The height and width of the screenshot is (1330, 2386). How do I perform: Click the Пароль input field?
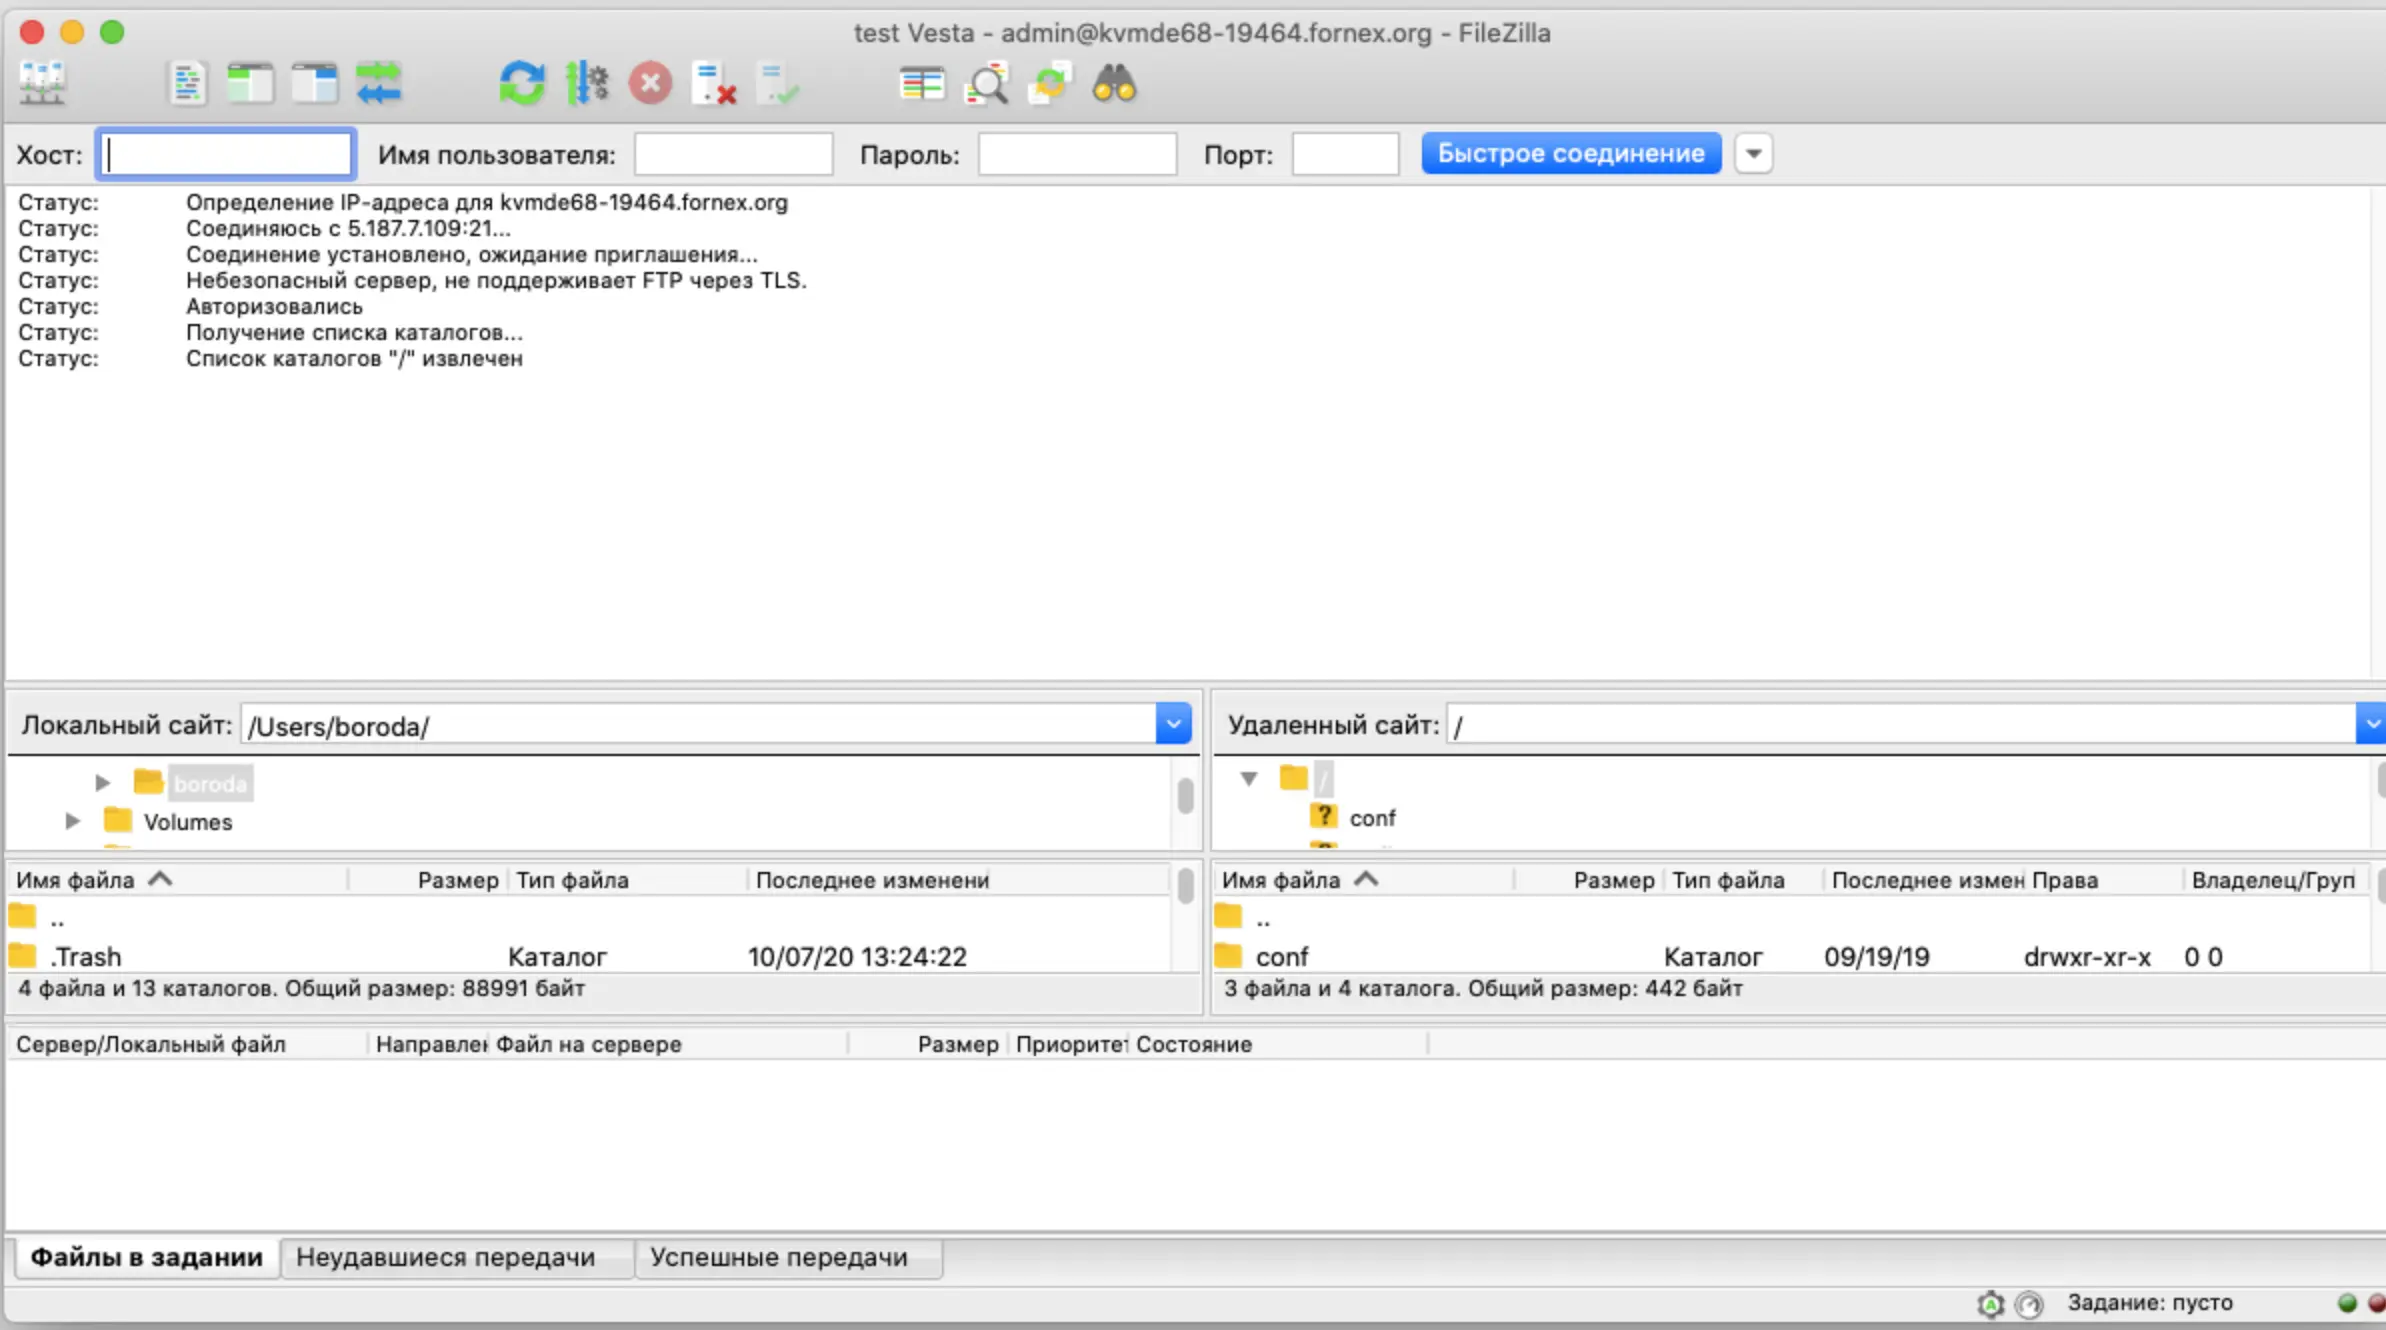[1077, 155]
